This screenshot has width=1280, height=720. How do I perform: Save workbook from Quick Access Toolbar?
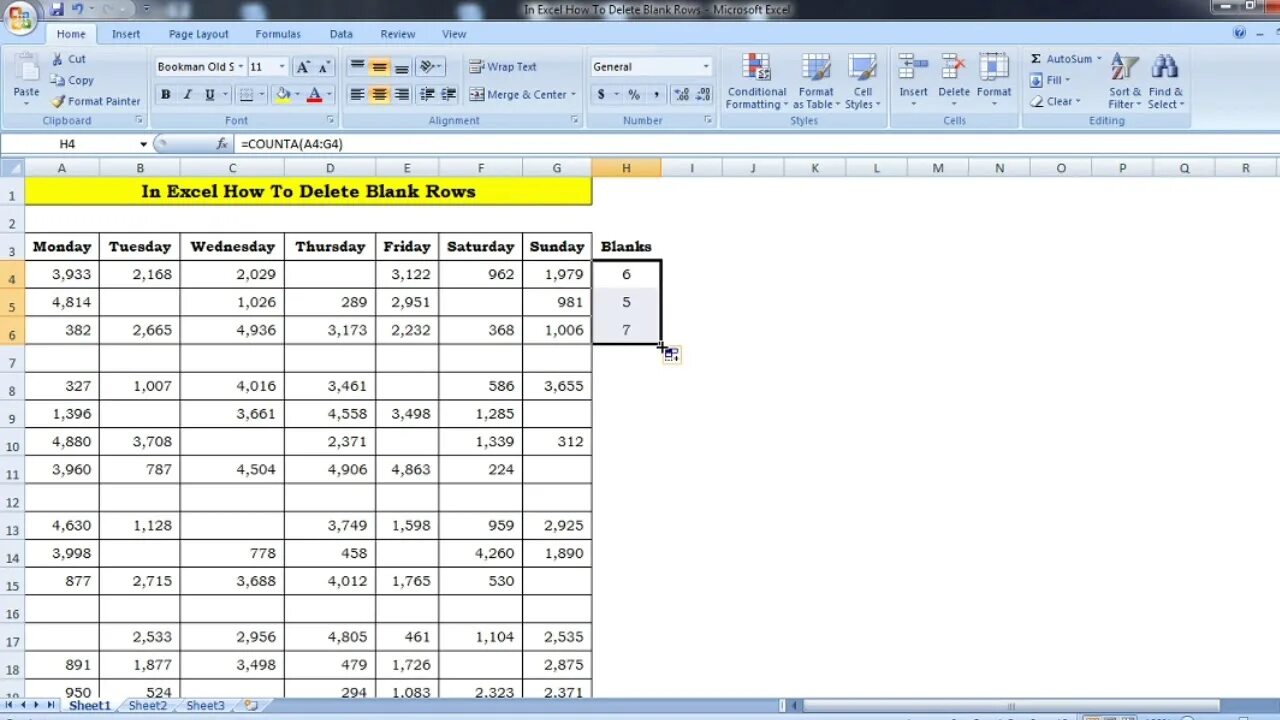[57, 9]
